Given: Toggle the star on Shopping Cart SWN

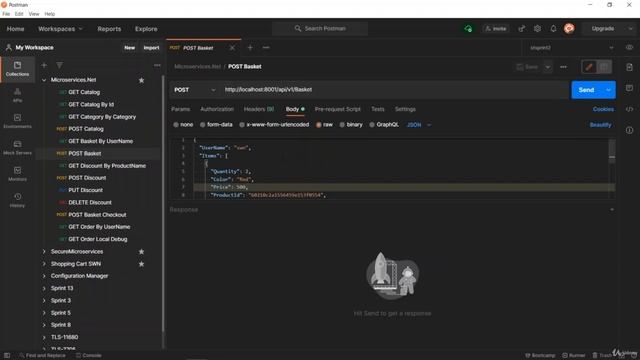Looking at the screenshot, I should [x=141, y=264].
